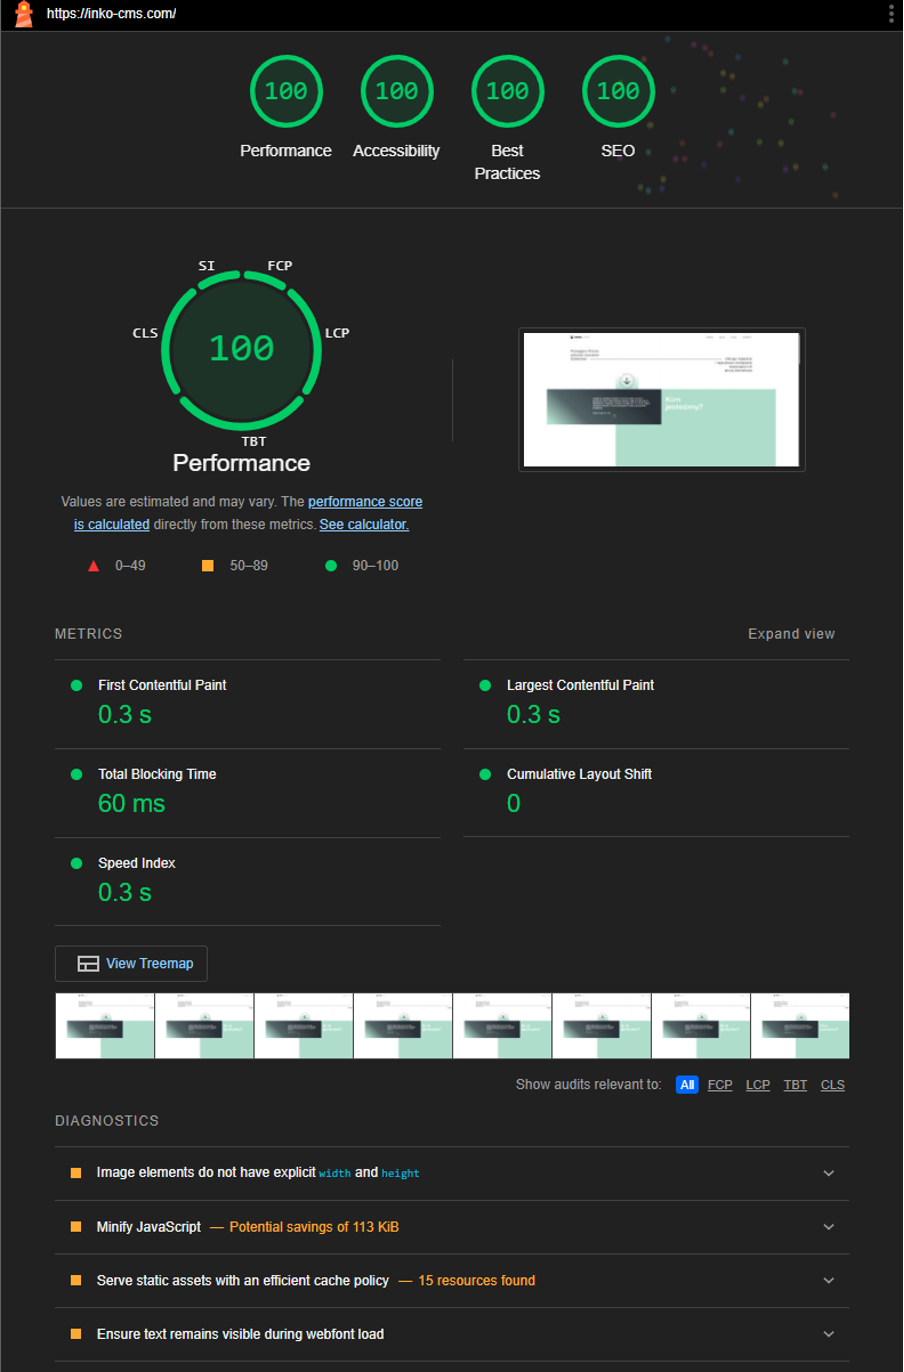This screenshot has height=1372, width=904.
Task: Click the SEO score gauge
Action: (618, 92)
